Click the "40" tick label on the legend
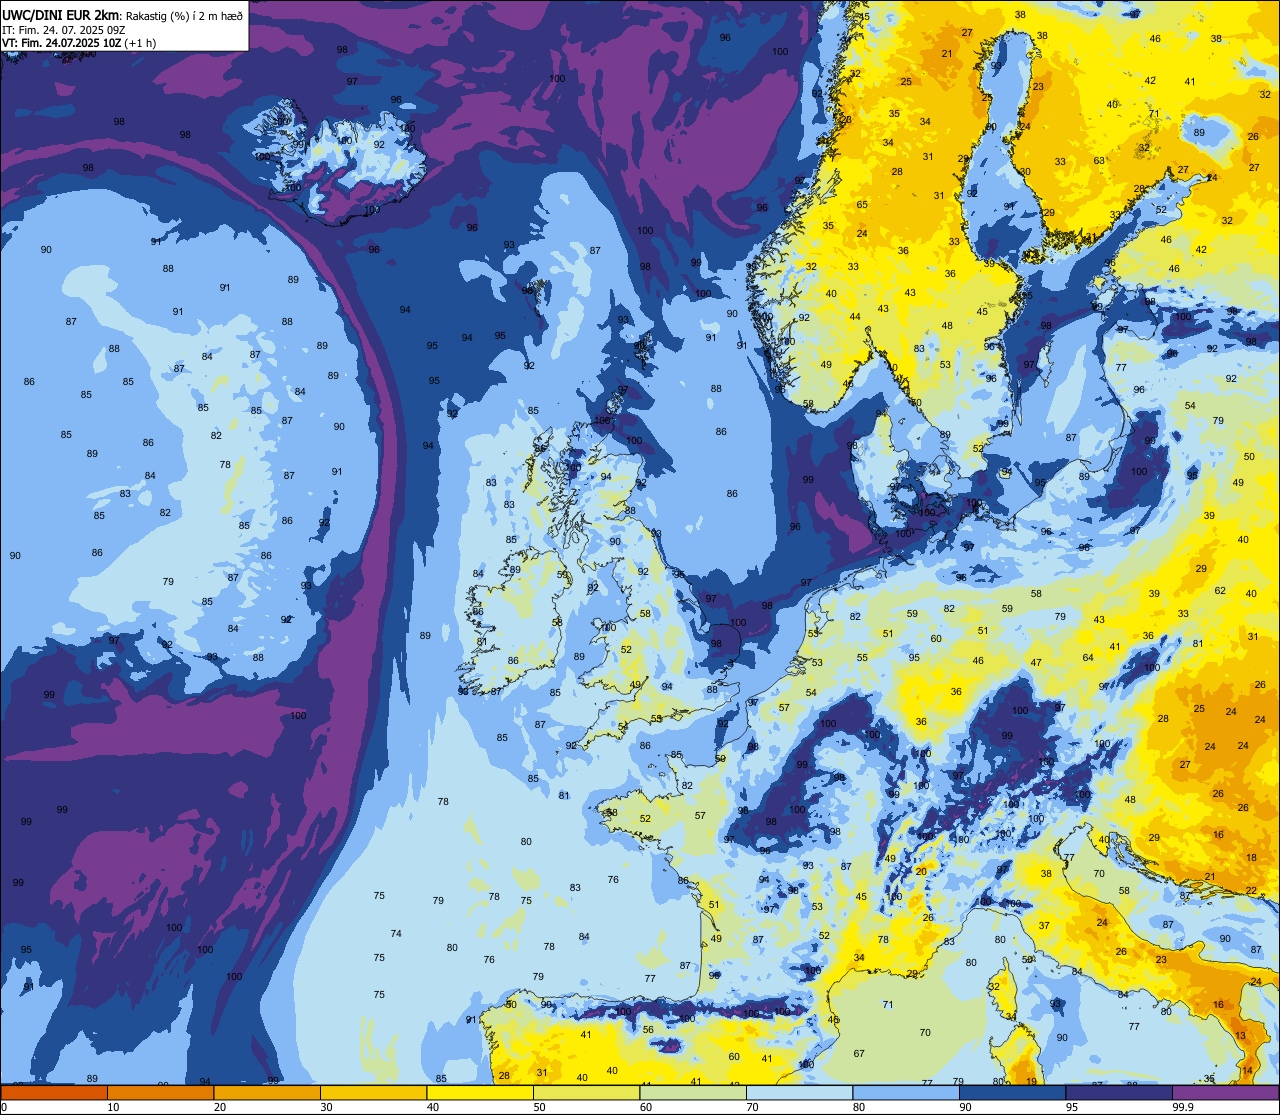 (x=433, y=1107)
